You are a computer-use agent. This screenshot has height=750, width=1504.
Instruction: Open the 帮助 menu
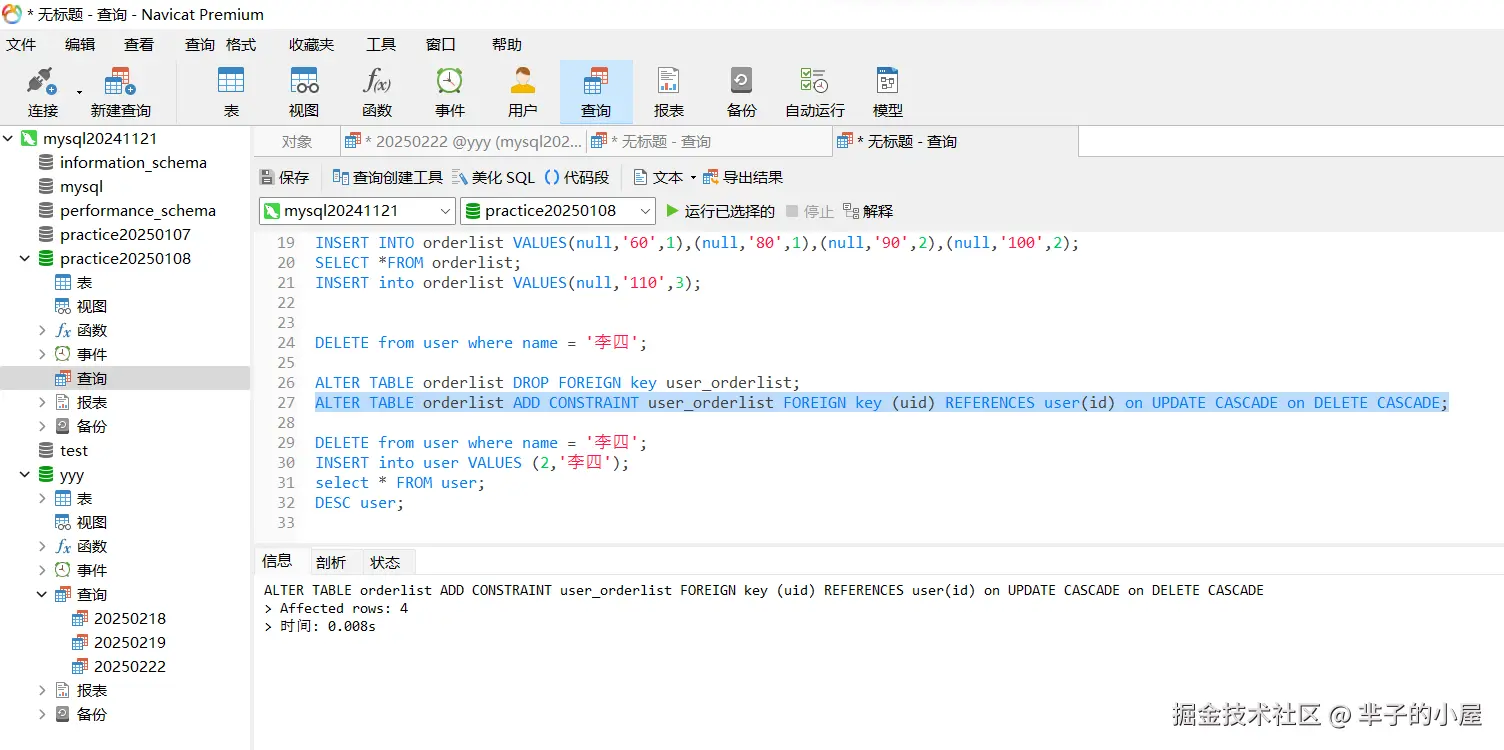tap(507, 44)
